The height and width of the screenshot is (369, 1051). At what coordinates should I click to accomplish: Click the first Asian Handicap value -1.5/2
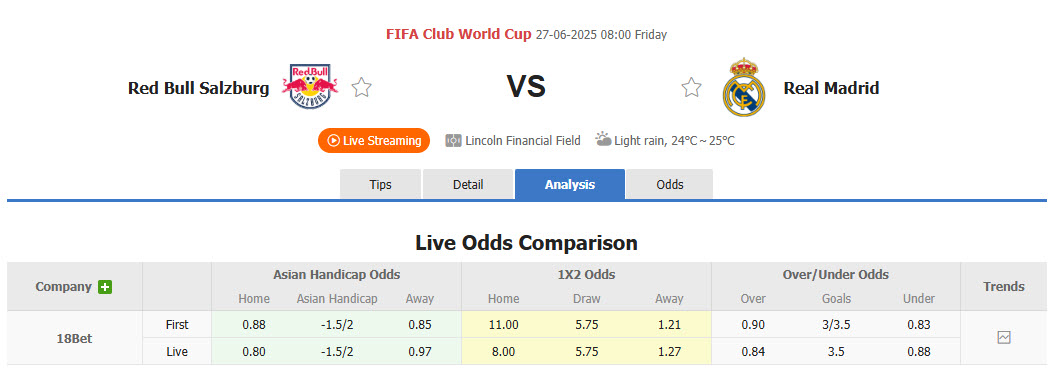coord(337,325)
